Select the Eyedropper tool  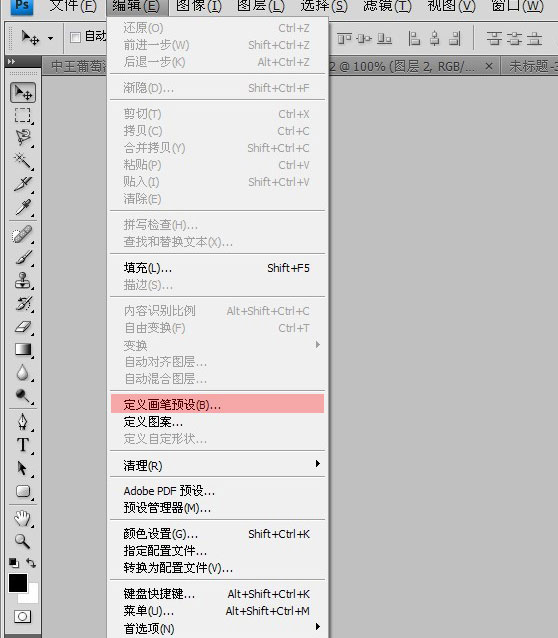(x=23, y=207)
